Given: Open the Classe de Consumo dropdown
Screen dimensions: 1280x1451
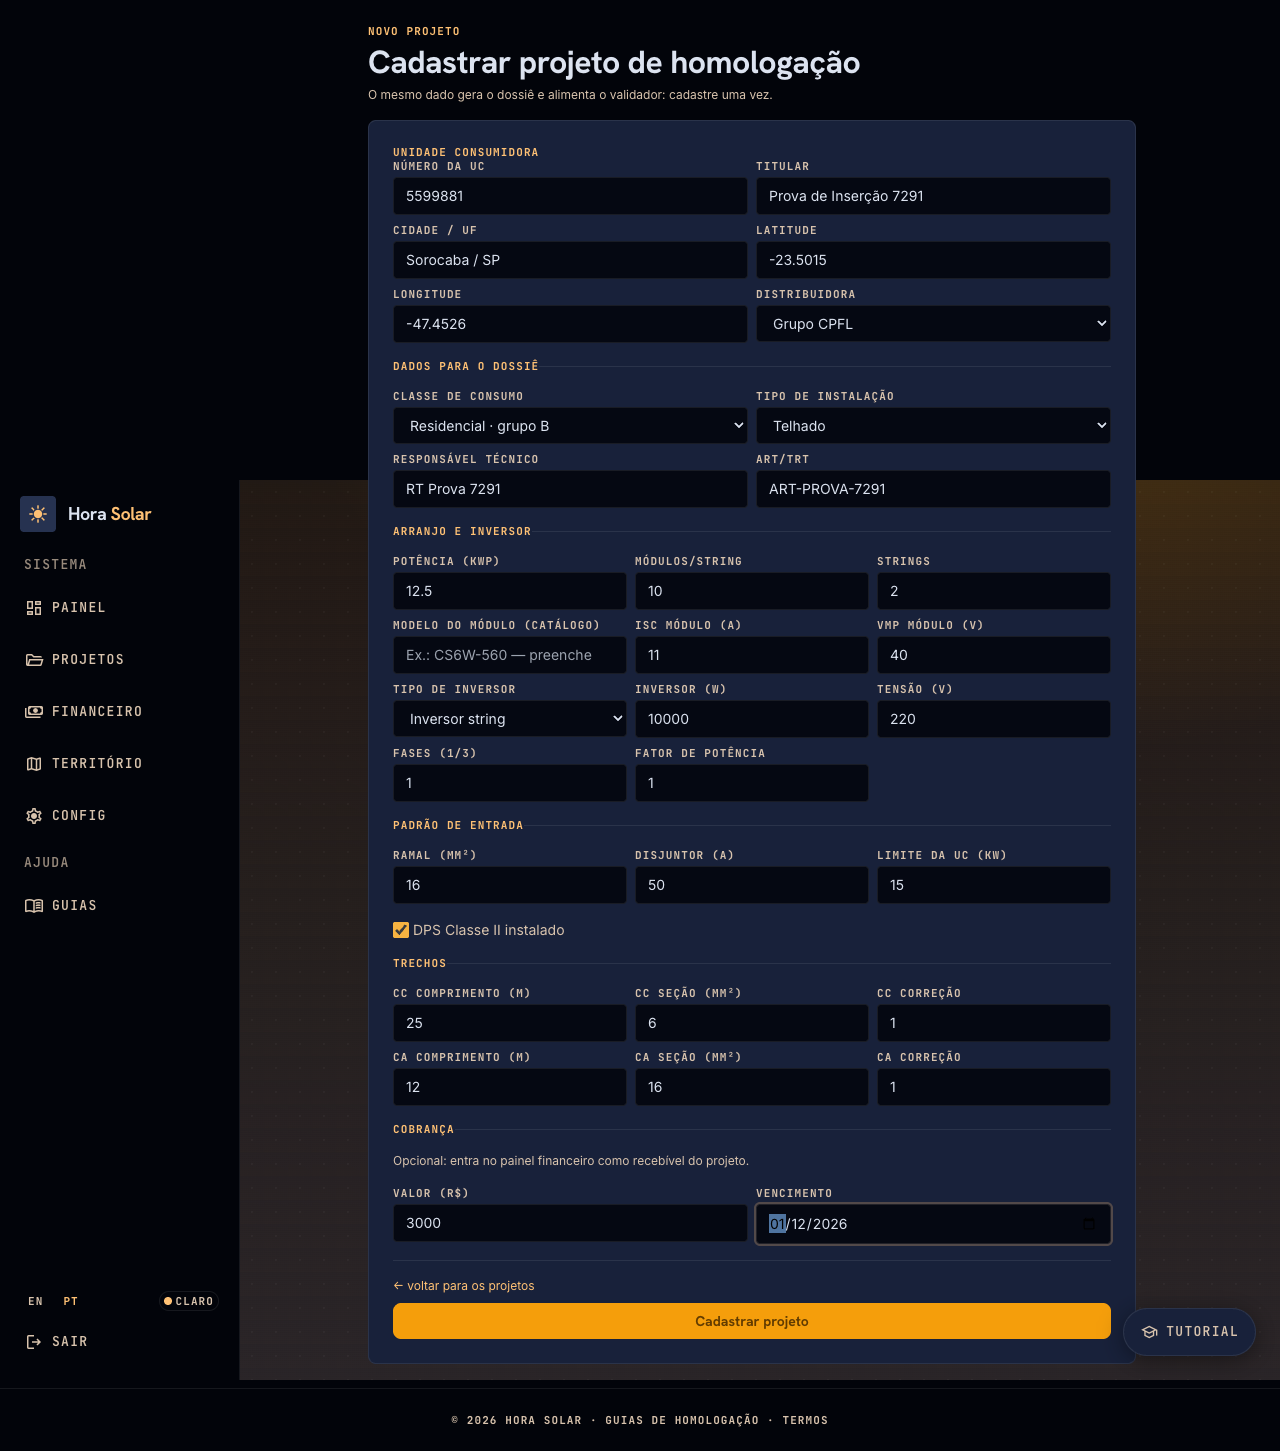Looking at the screenshot, I should [x=570, y=426].
